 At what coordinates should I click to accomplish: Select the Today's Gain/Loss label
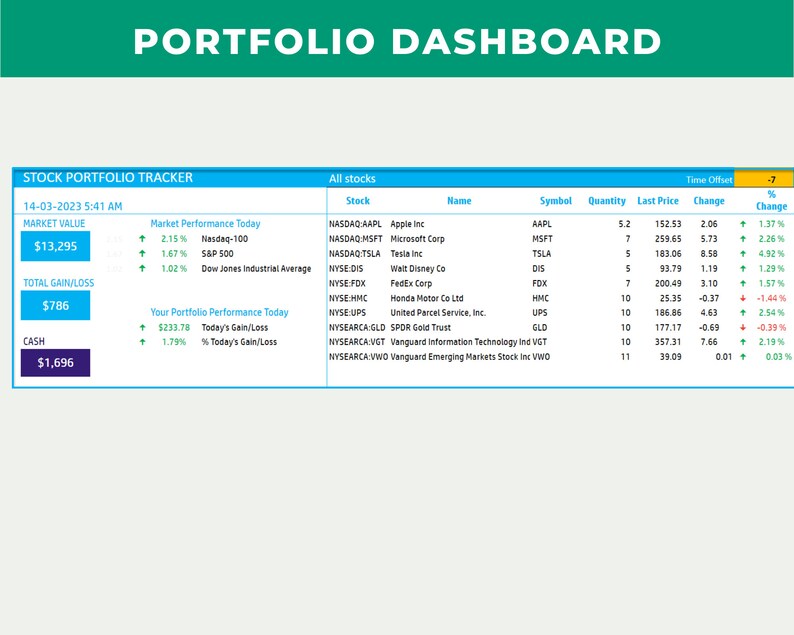234,328
